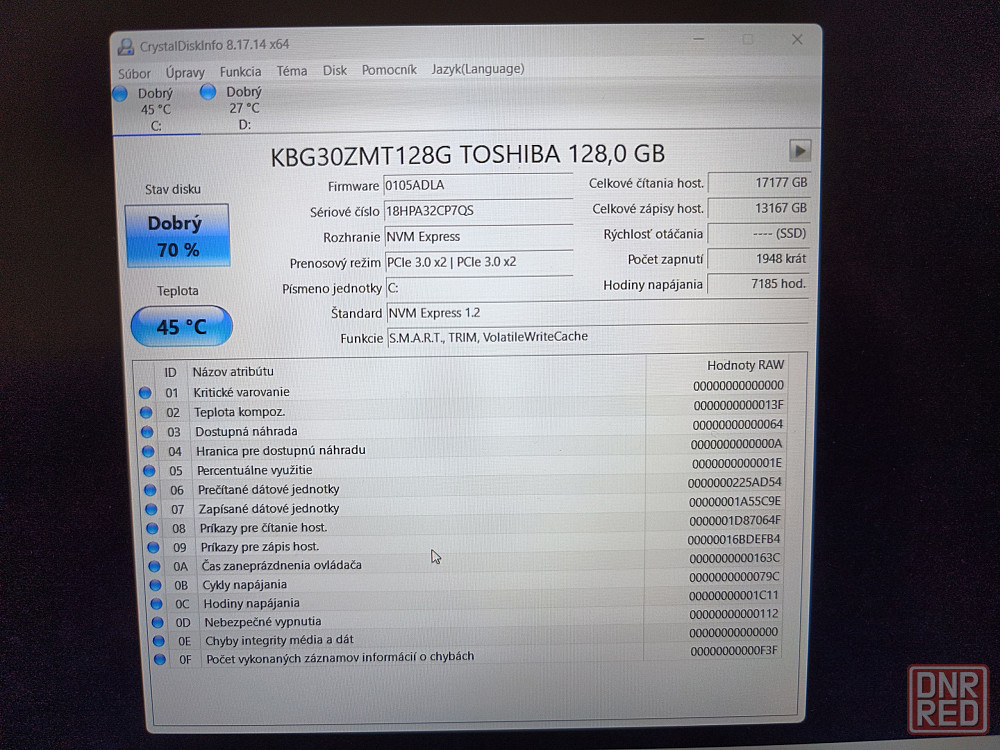Open the Funkcia menu

tap(240, 71)
